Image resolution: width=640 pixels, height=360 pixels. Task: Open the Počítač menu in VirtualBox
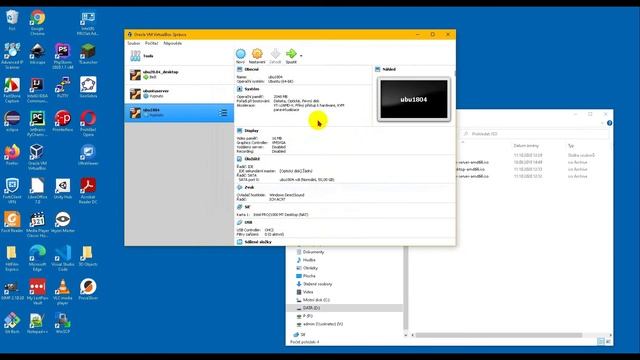point(151,43)
